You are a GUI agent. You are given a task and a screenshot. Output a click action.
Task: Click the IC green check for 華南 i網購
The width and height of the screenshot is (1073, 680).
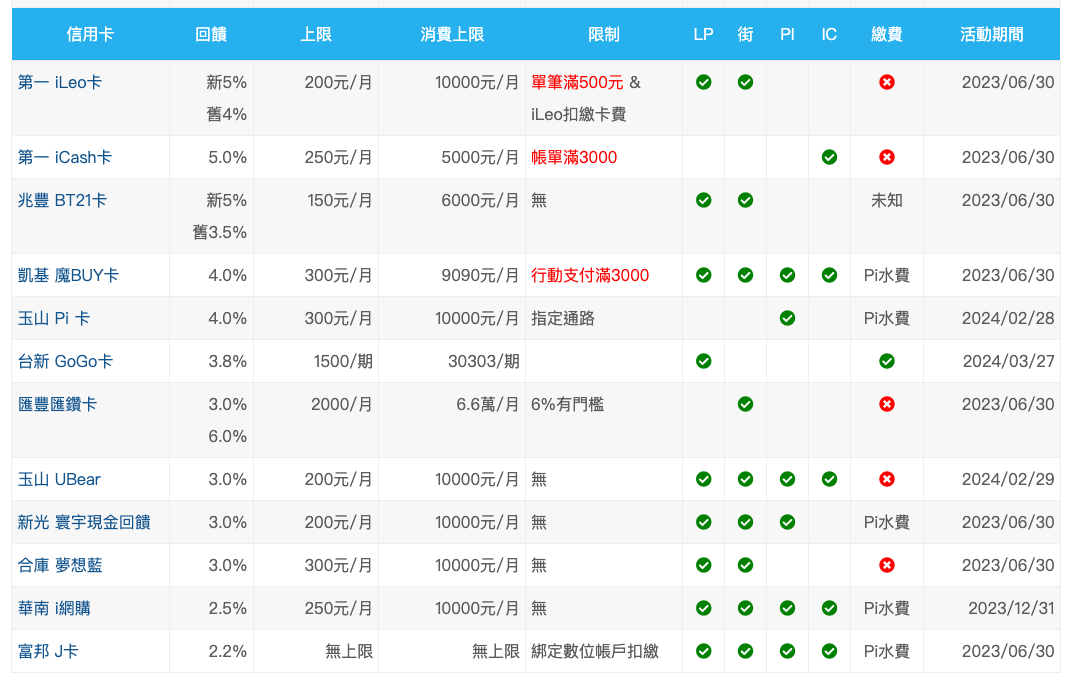point(829,608)
